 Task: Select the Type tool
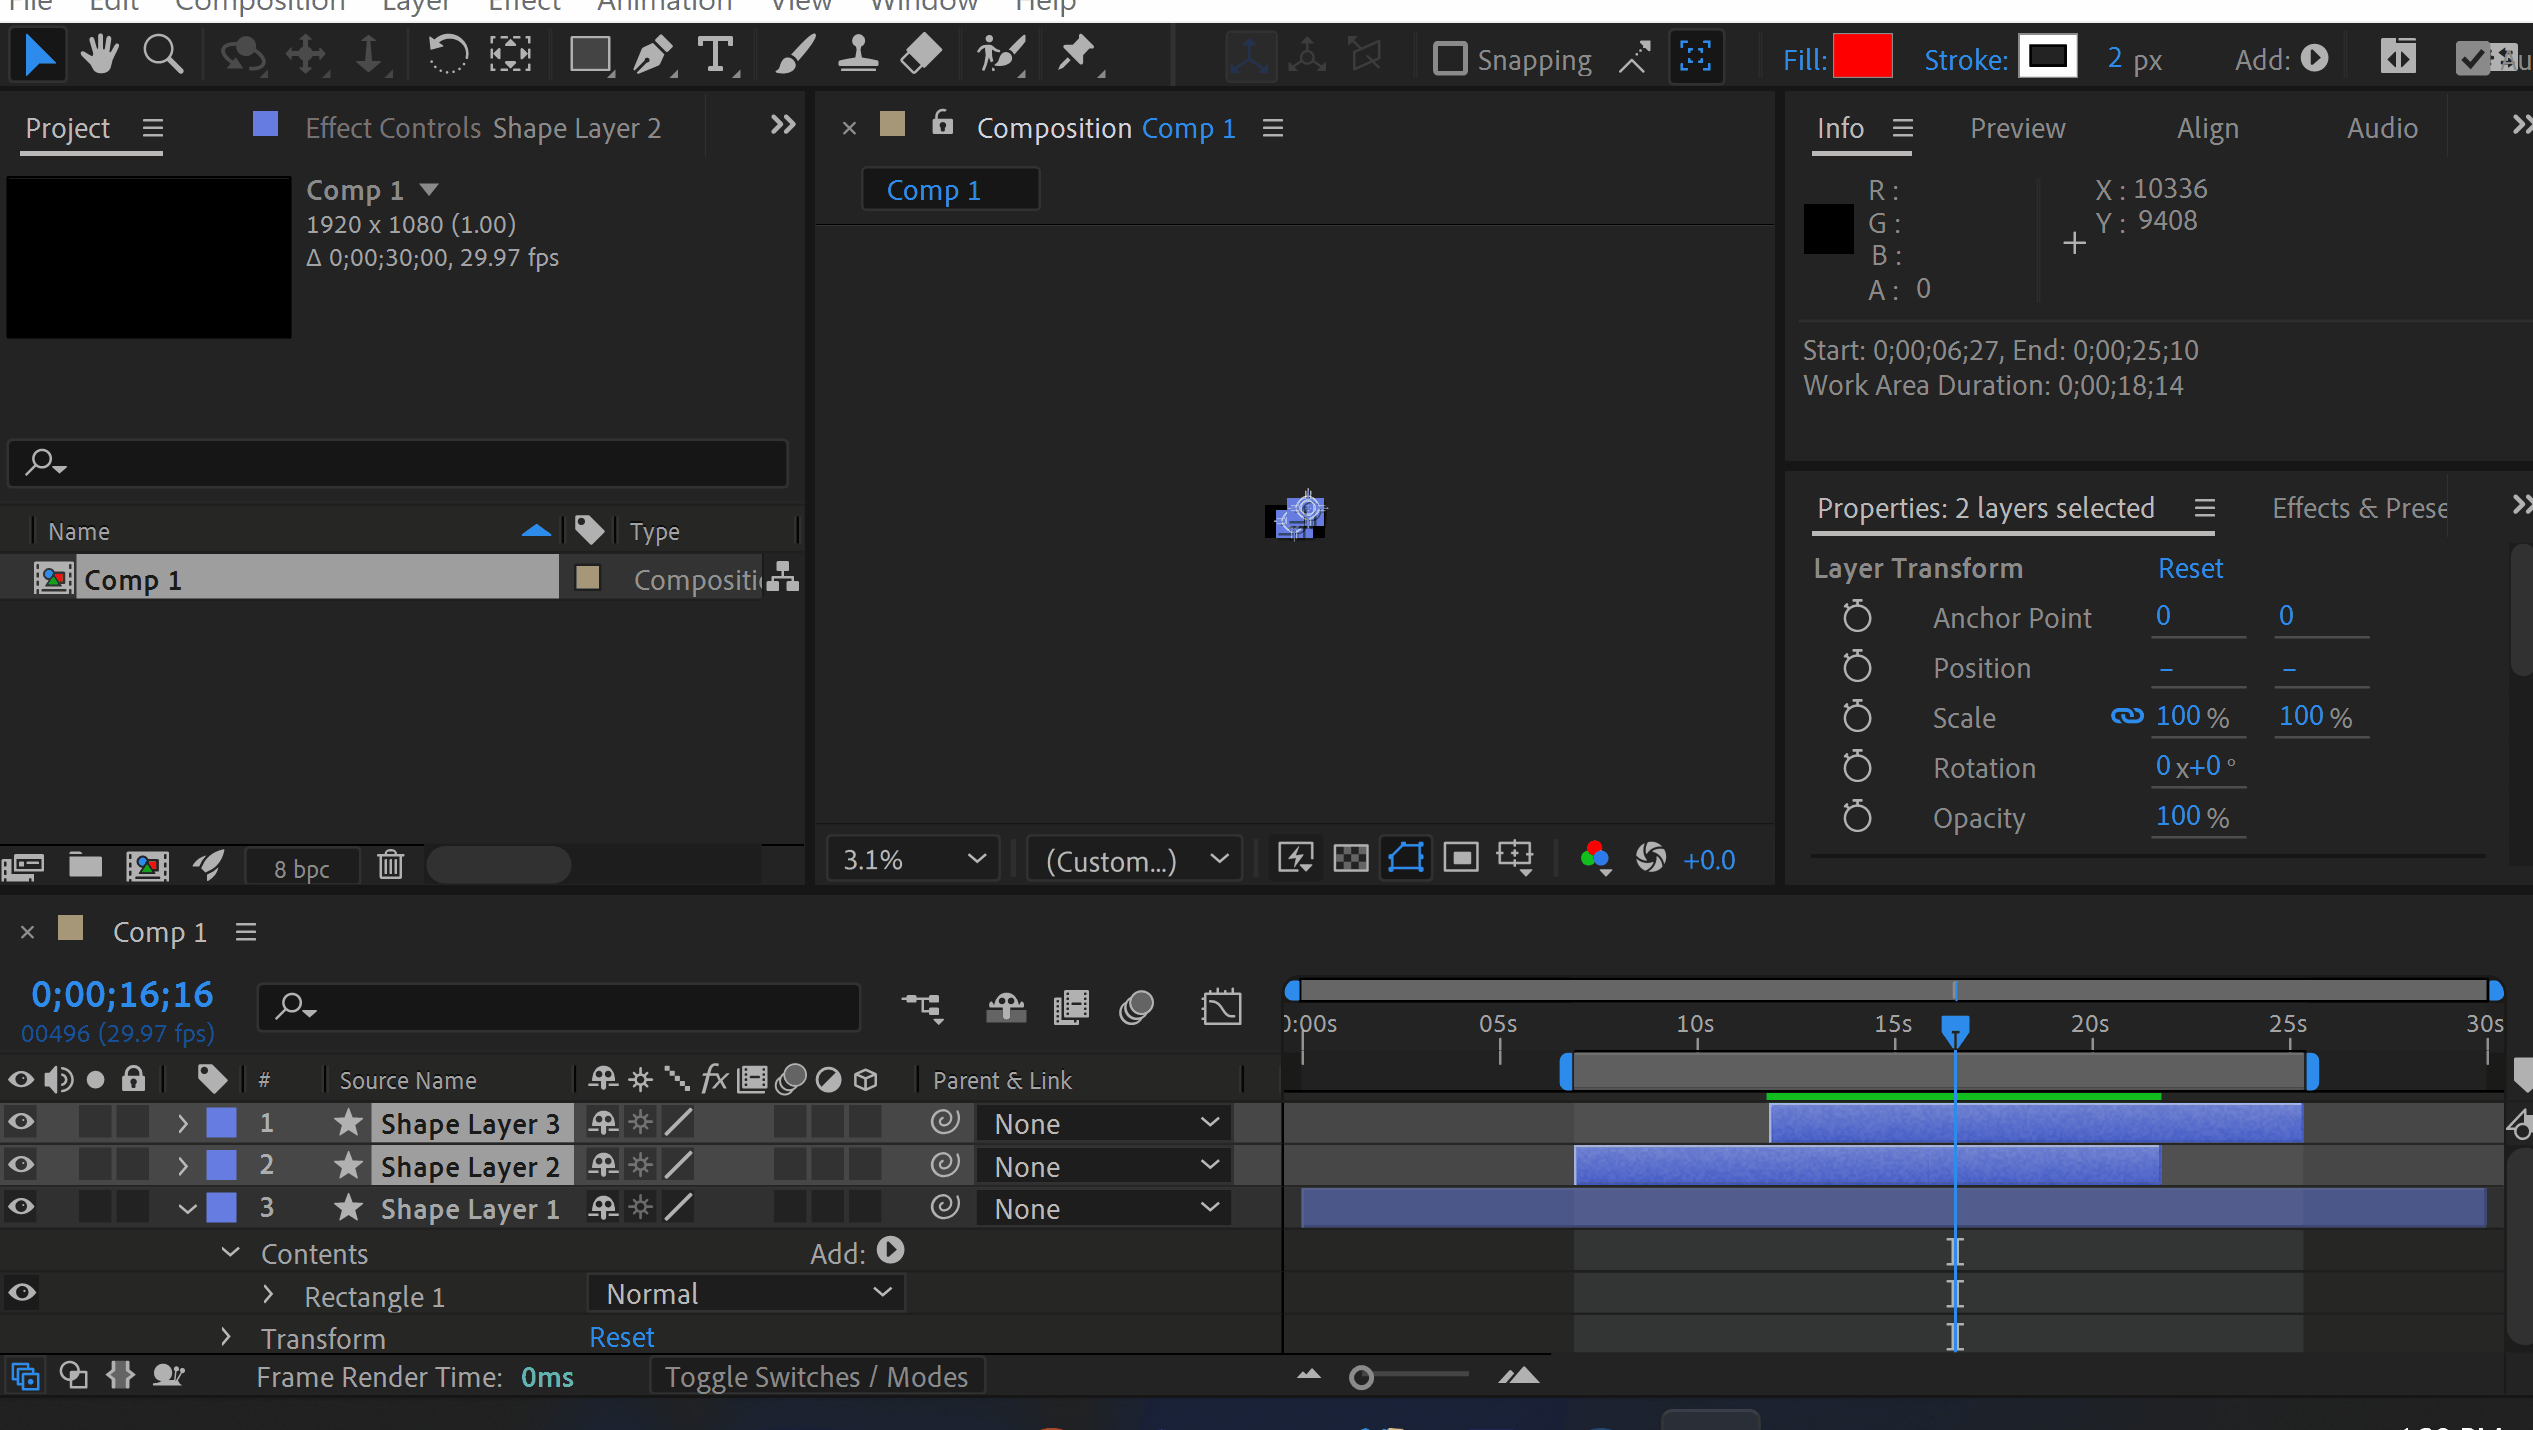tap(716, 56)
